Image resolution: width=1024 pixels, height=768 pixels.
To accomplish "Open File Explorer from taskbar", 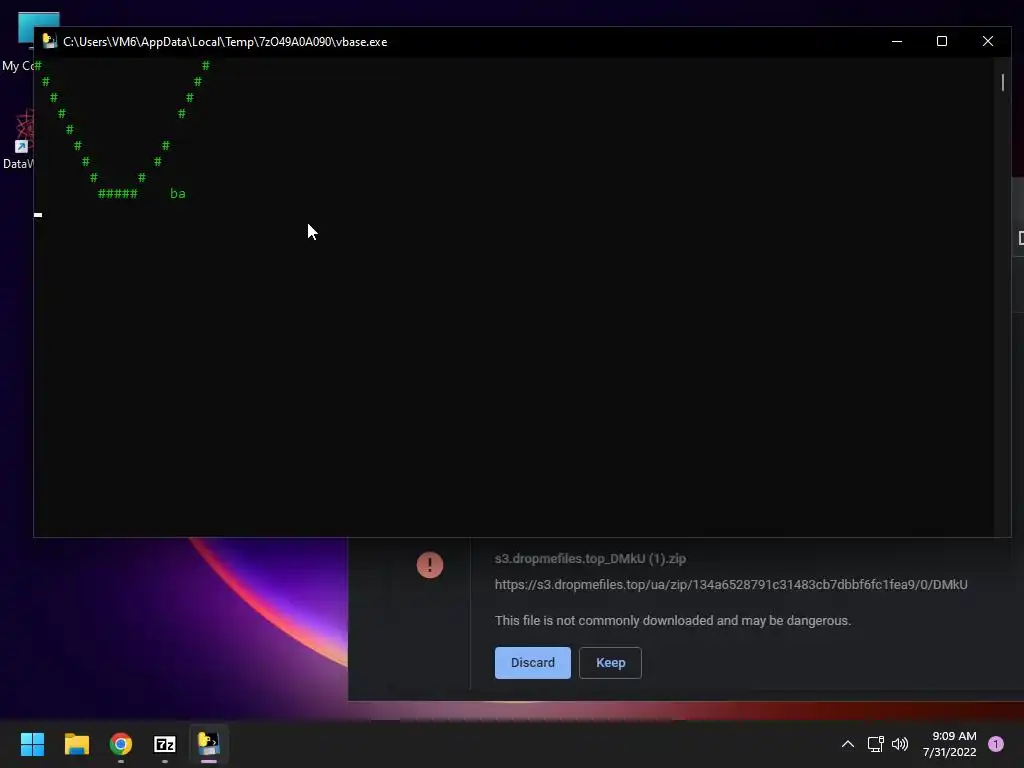I will click(76, 744).
